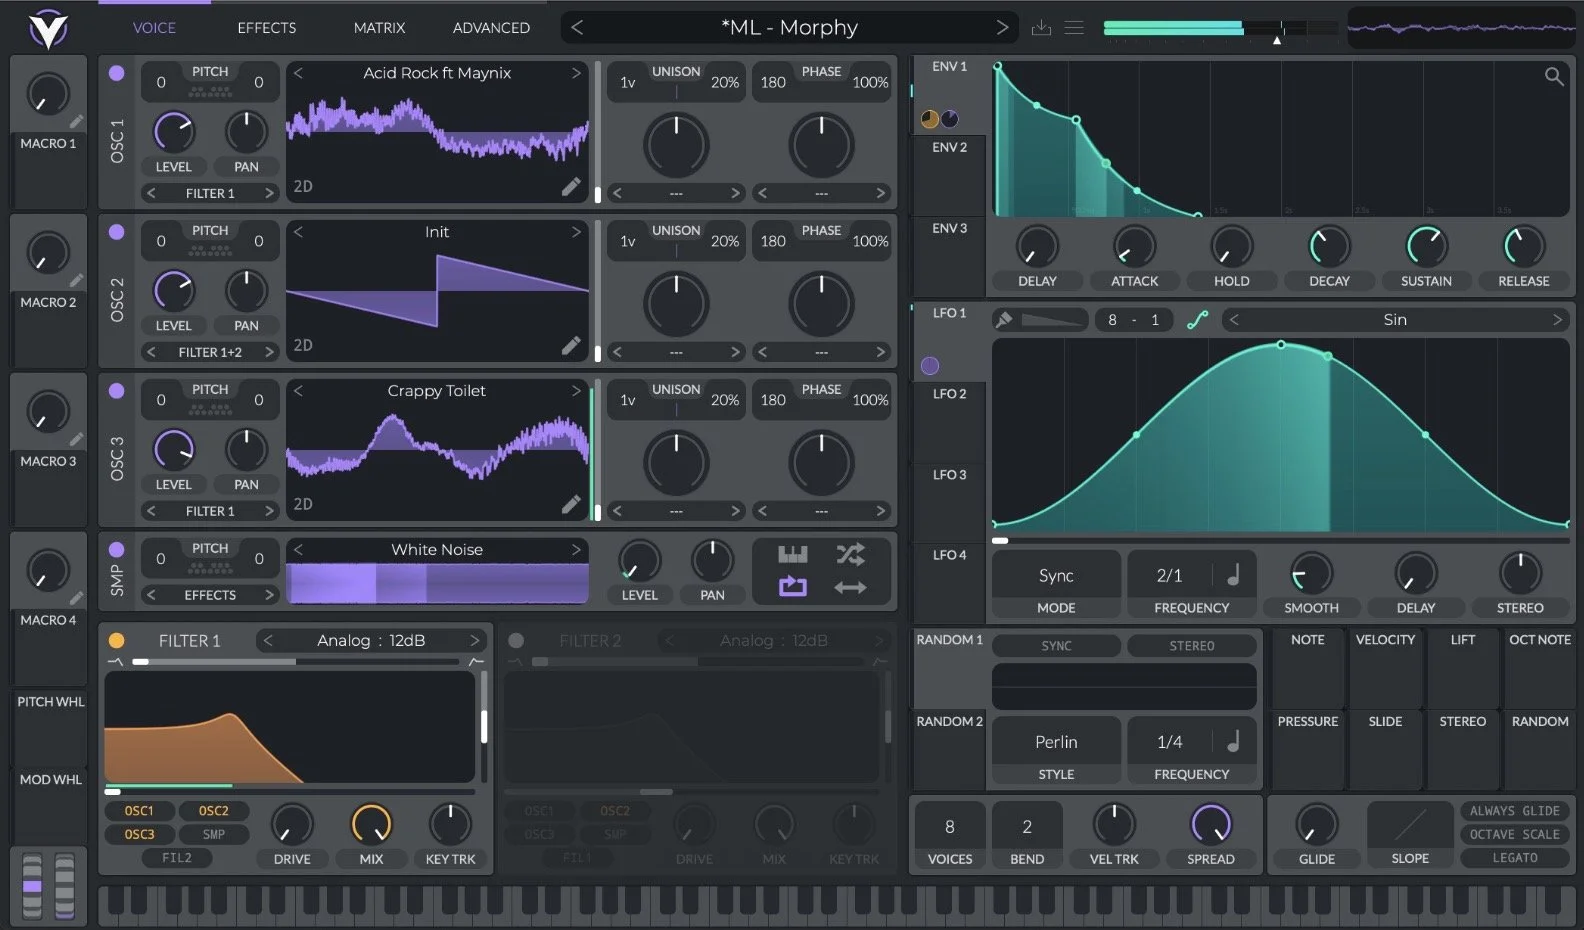Viewport: 1584px width, 930px height.
Task: Click the LFO 1 smooth curve icon
Action: (x=1197, y=320)
